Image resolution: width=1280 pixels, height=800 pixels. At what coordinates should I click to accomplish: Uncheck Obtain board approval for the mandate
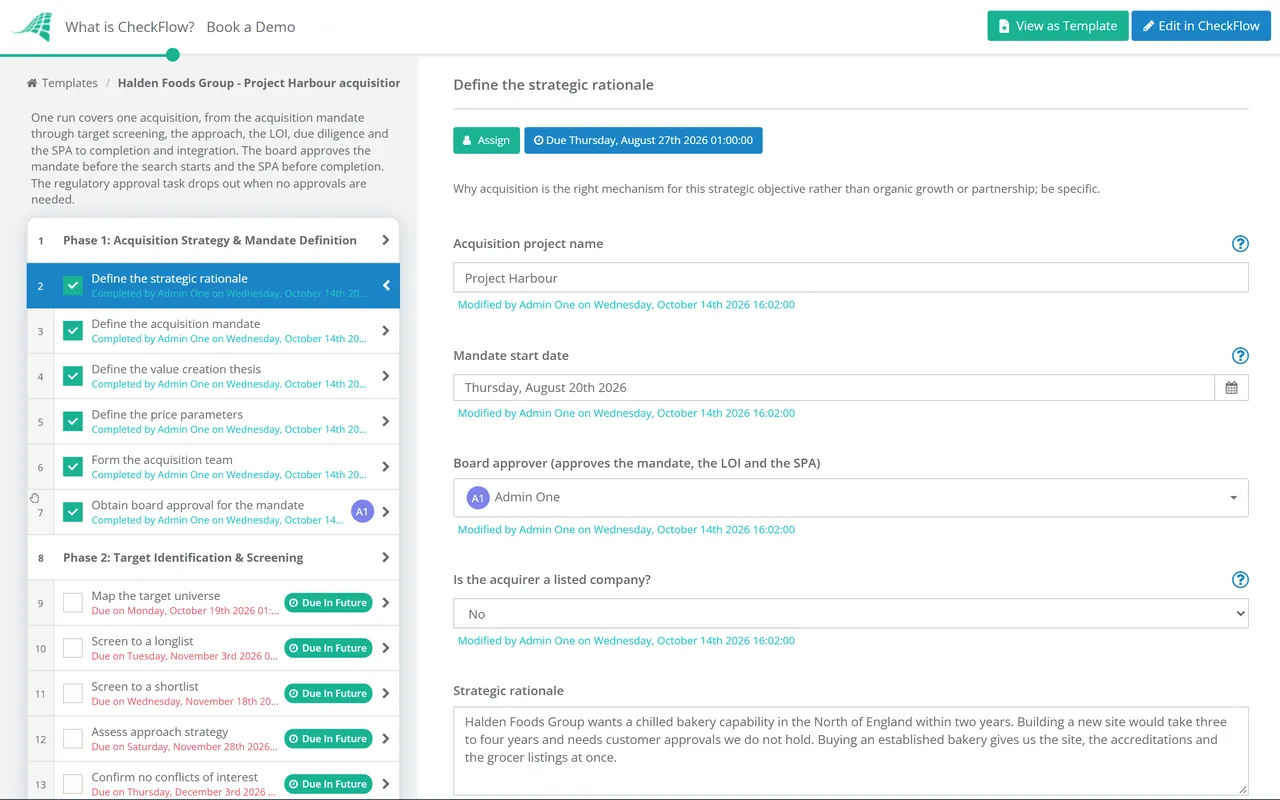pyautogui.click(x=73, y=512)
